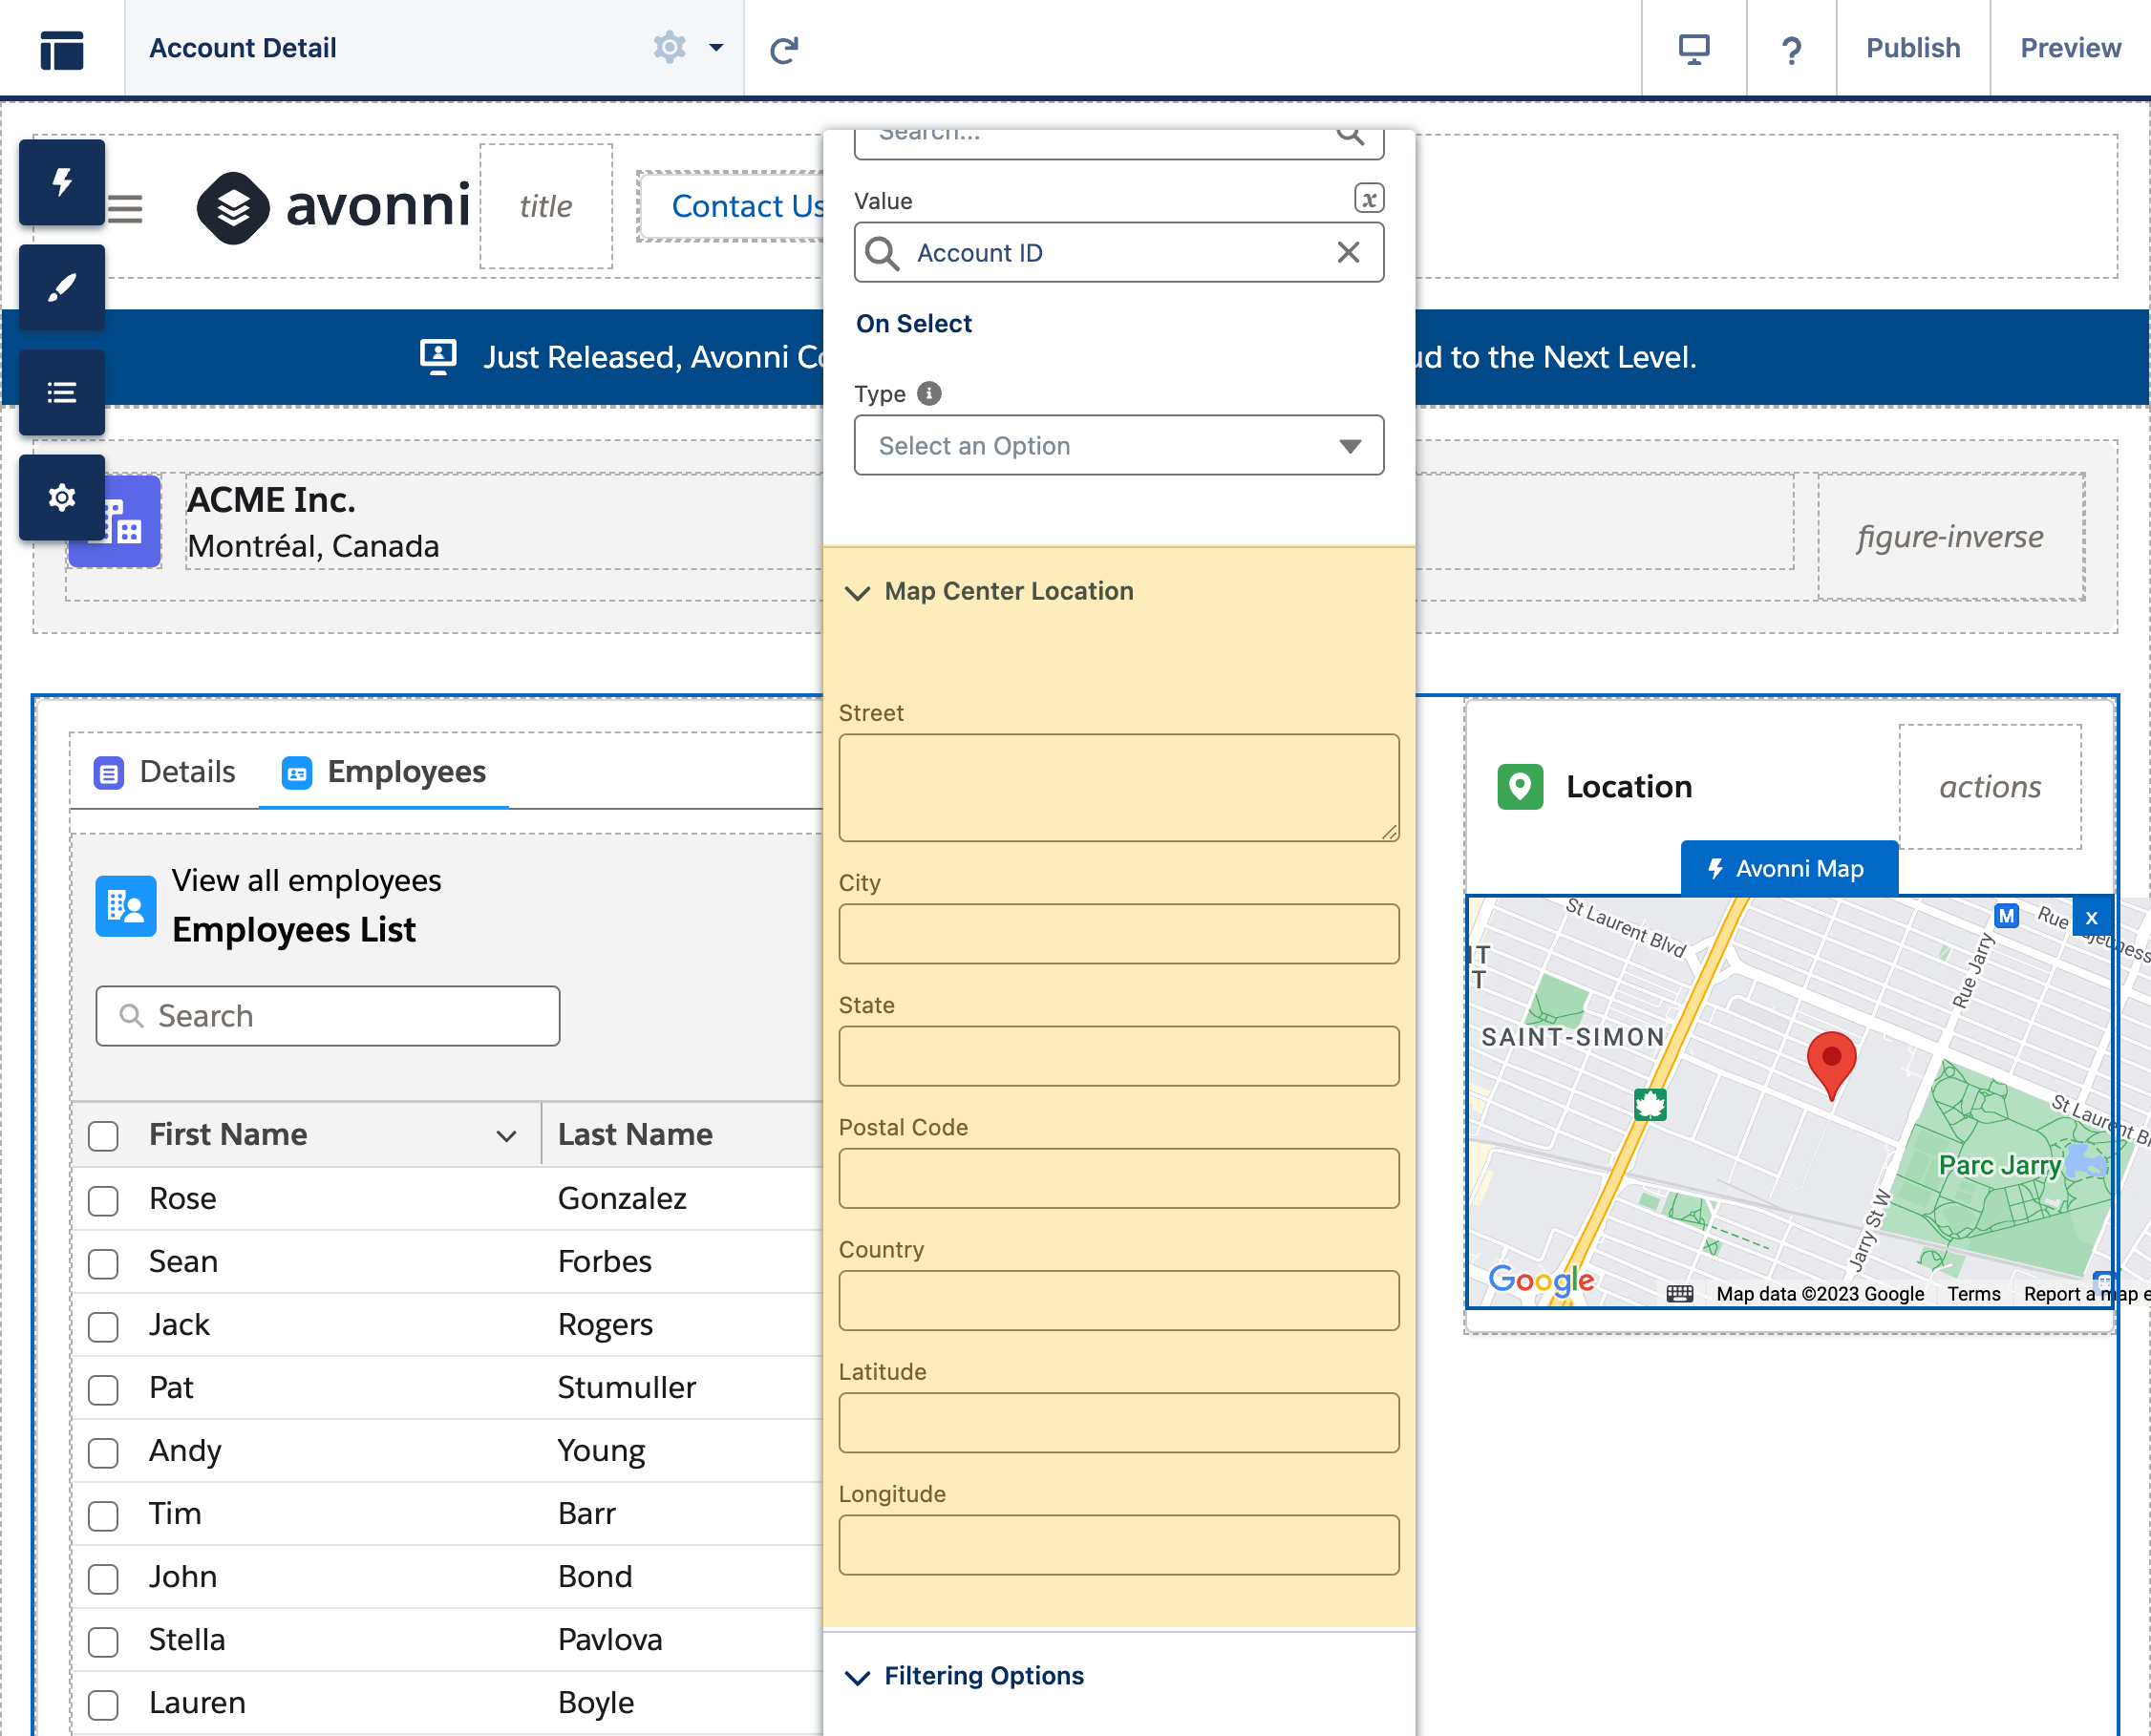The height and width of the screenshot is (1736, 2151).
Task: Click the lightning bolt components icon
Action: [x=61, y=182]
